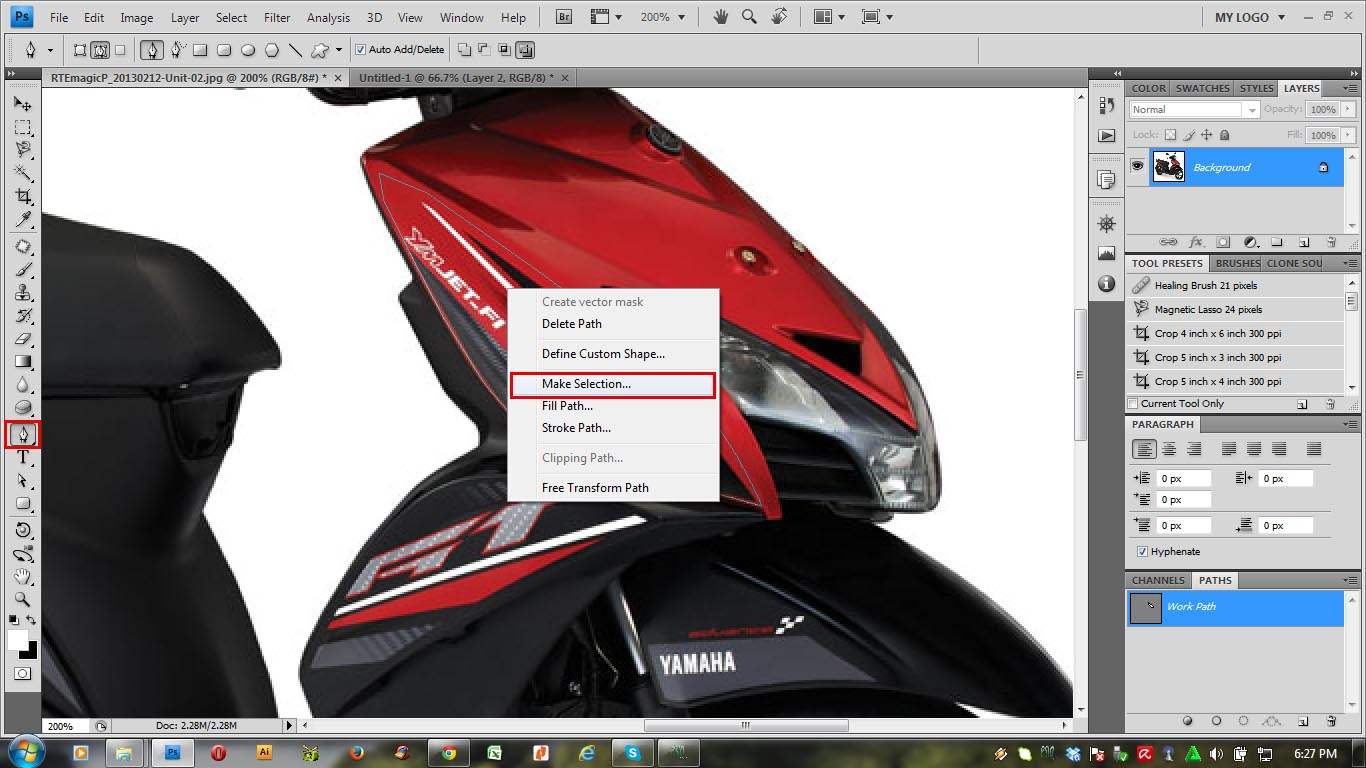The height and width of the screenshot is (768, 1366).
Task: Stroke path with brush in Paths panel
Action: (1217, 721)
